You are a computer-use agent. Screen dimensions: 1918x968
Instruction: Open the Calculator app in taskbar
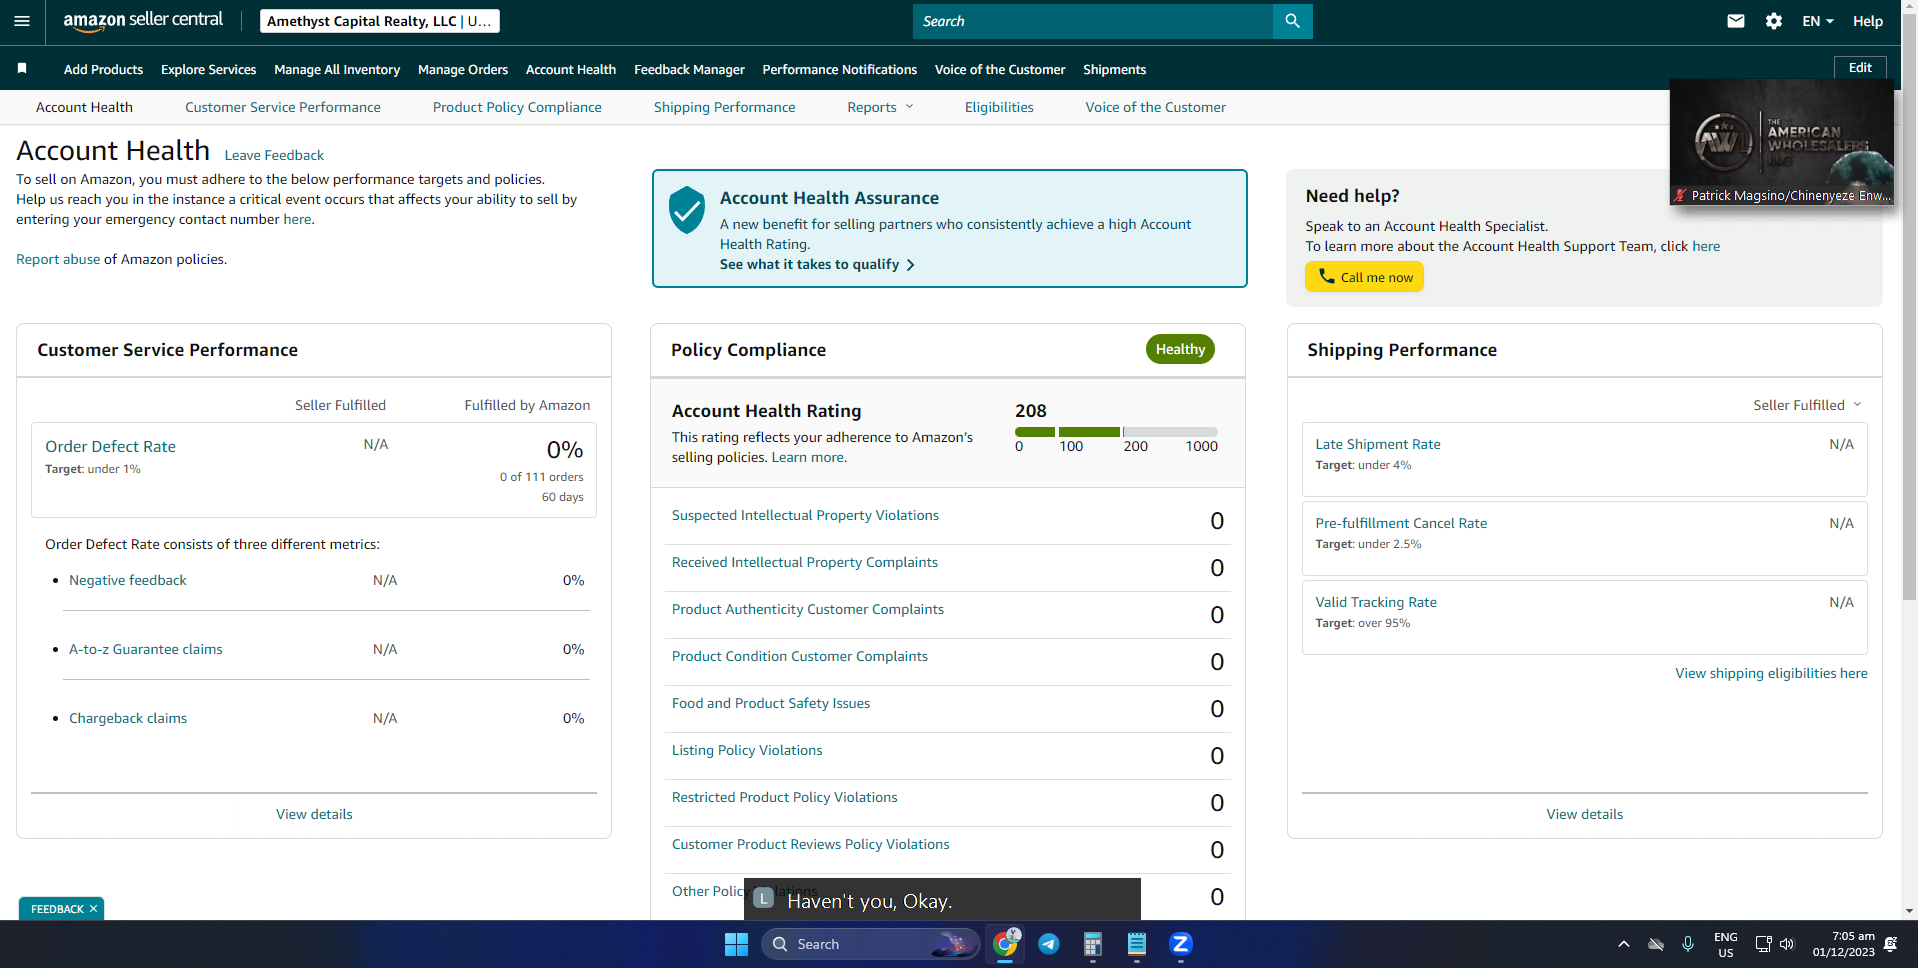pos(1093,944)
